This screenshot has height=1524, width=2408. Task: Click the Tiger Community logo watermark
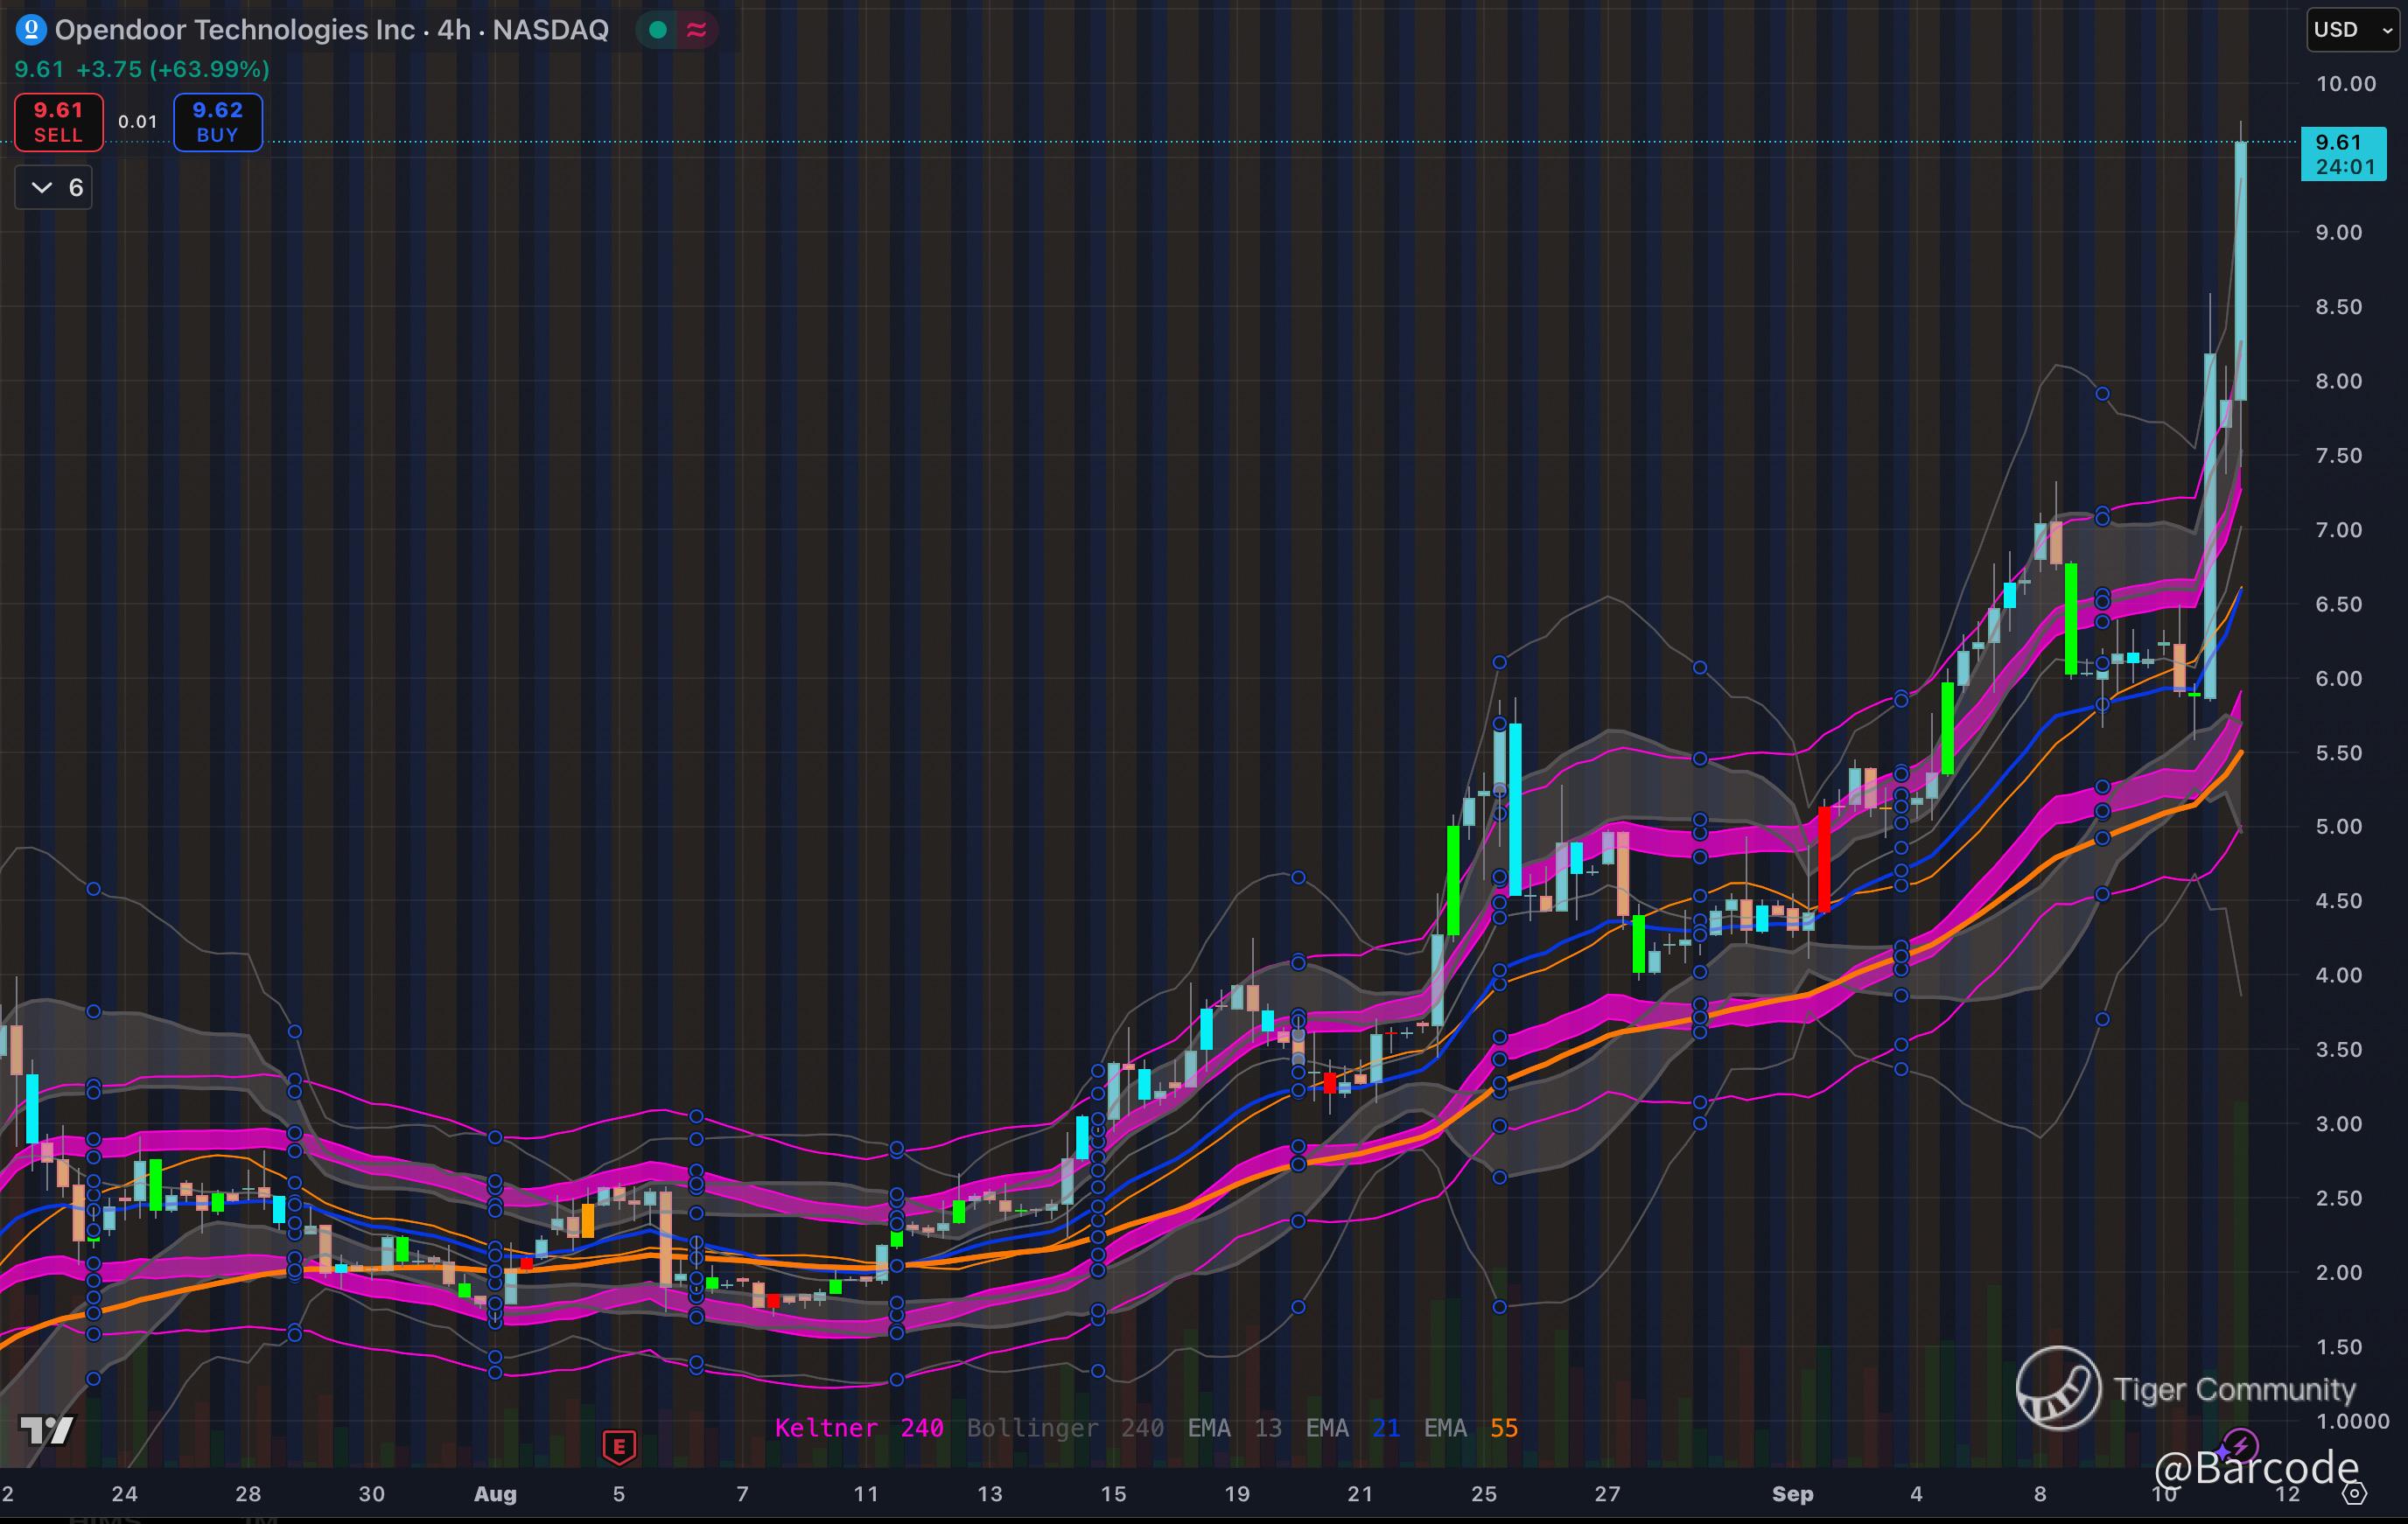click(2058, 1388)
